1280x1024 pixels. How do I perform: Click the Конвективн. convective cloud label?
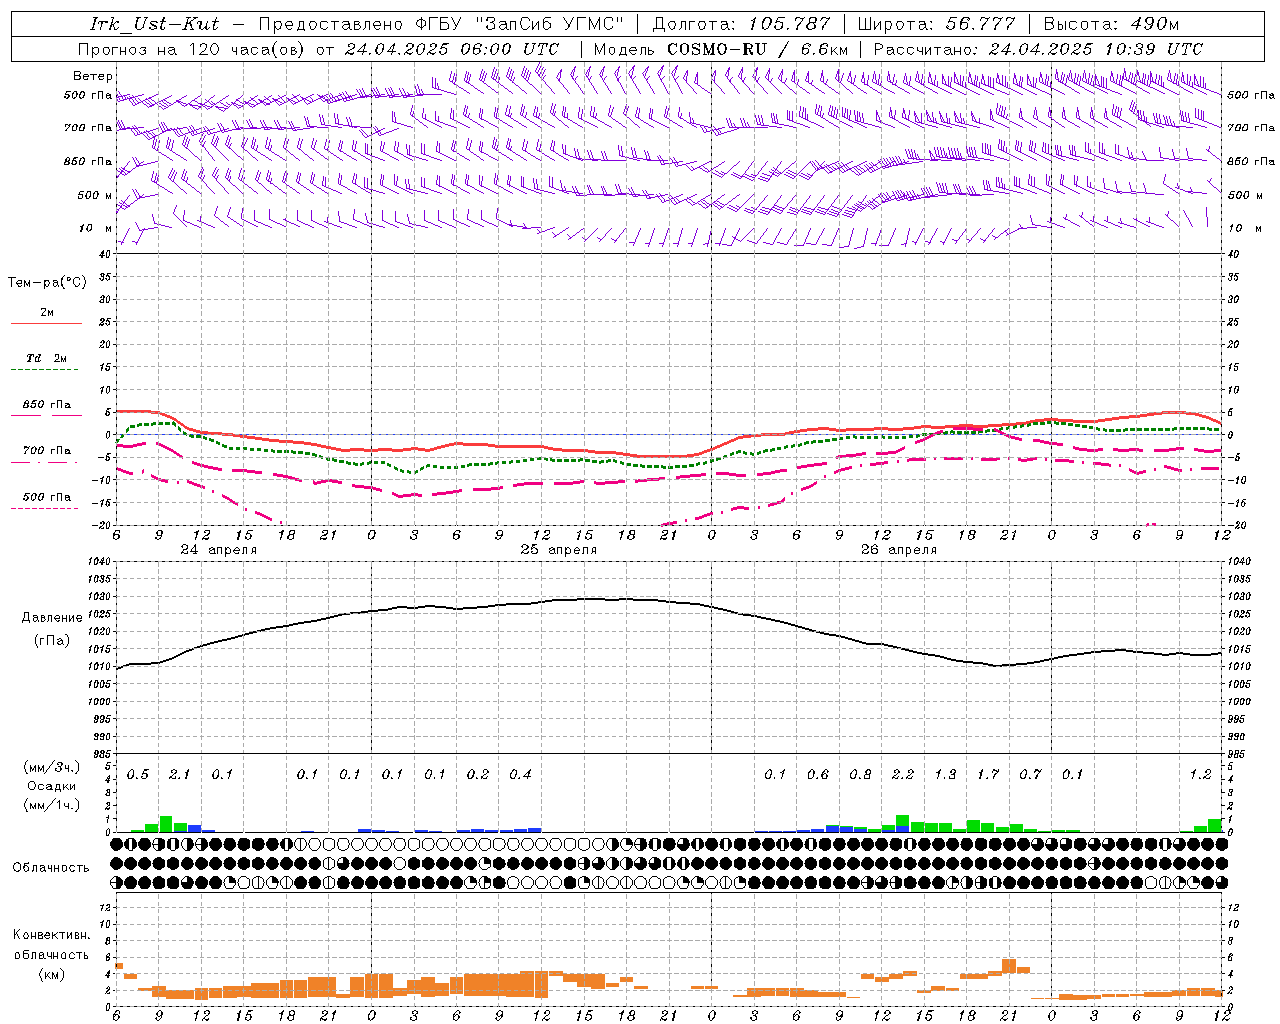tap(51, 935)
